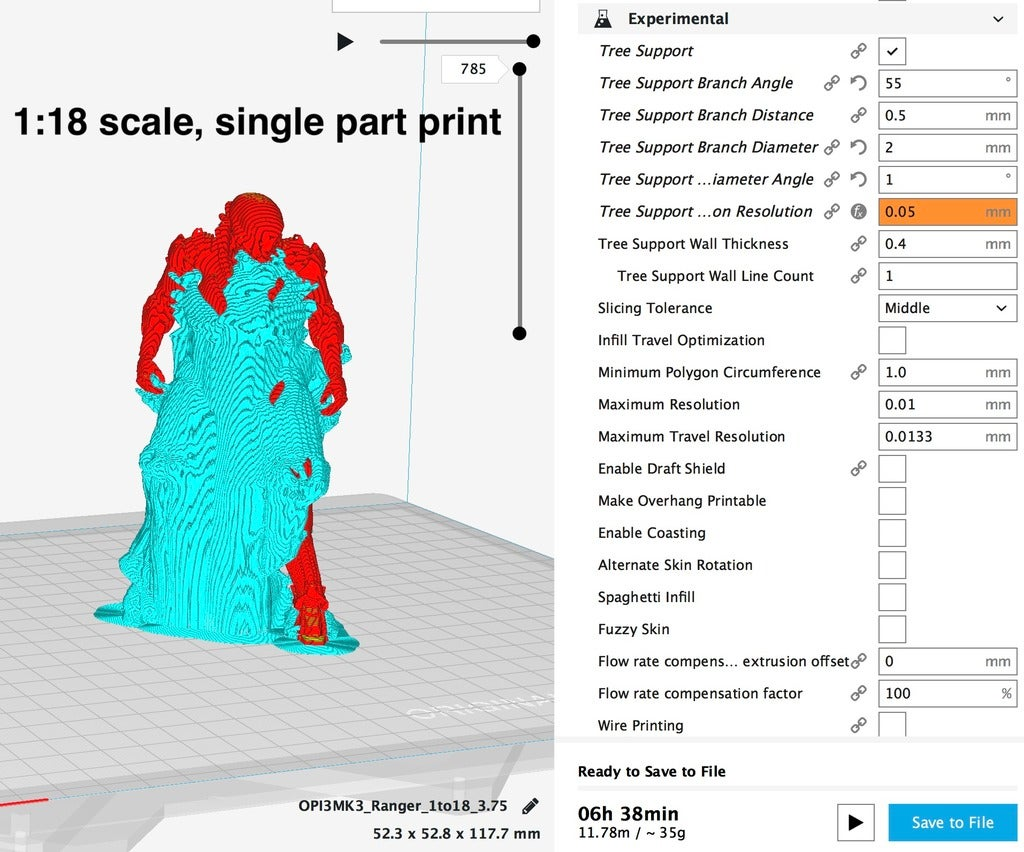Reset Tree Support Diameter Angle value
The height and width of the screenshot is (852, 1024).
coord(858,179)
